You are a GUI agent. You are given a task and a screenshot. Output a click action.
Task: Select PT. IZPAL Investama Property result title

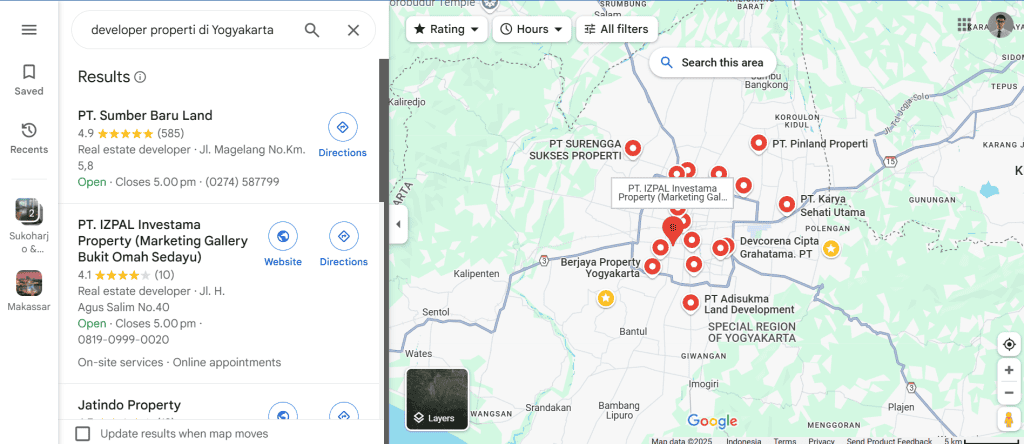[x=163, y=241]
